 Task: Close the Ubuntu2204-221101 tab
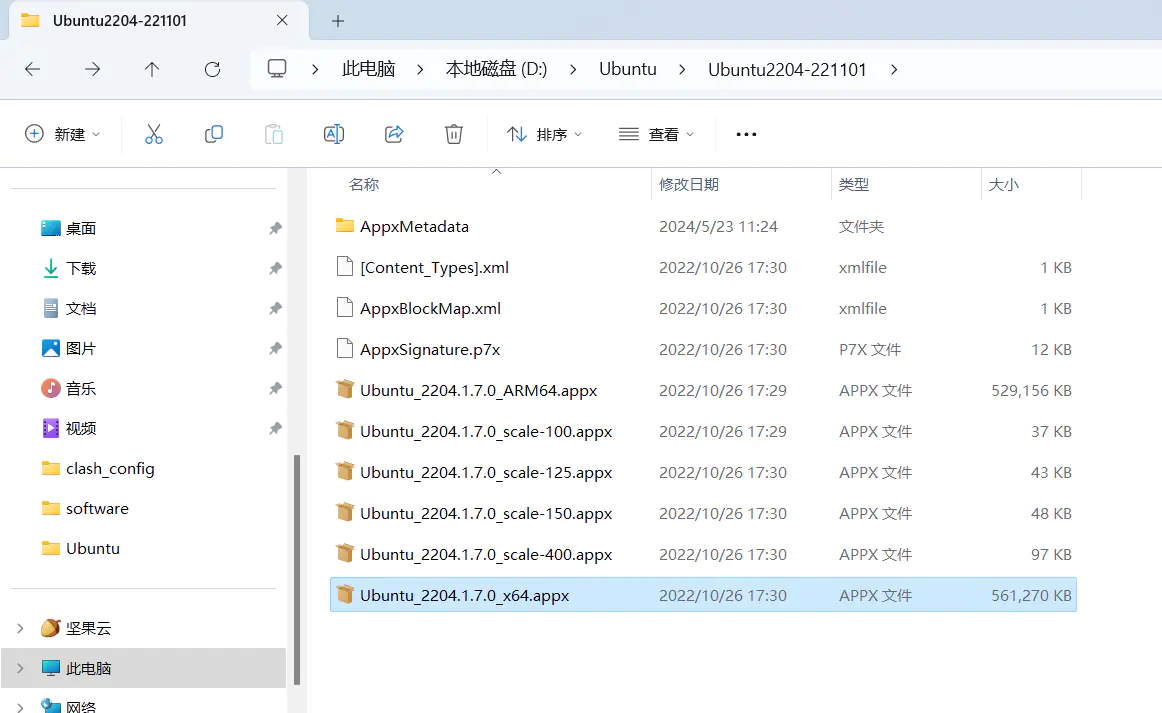[x=282, y=21]
